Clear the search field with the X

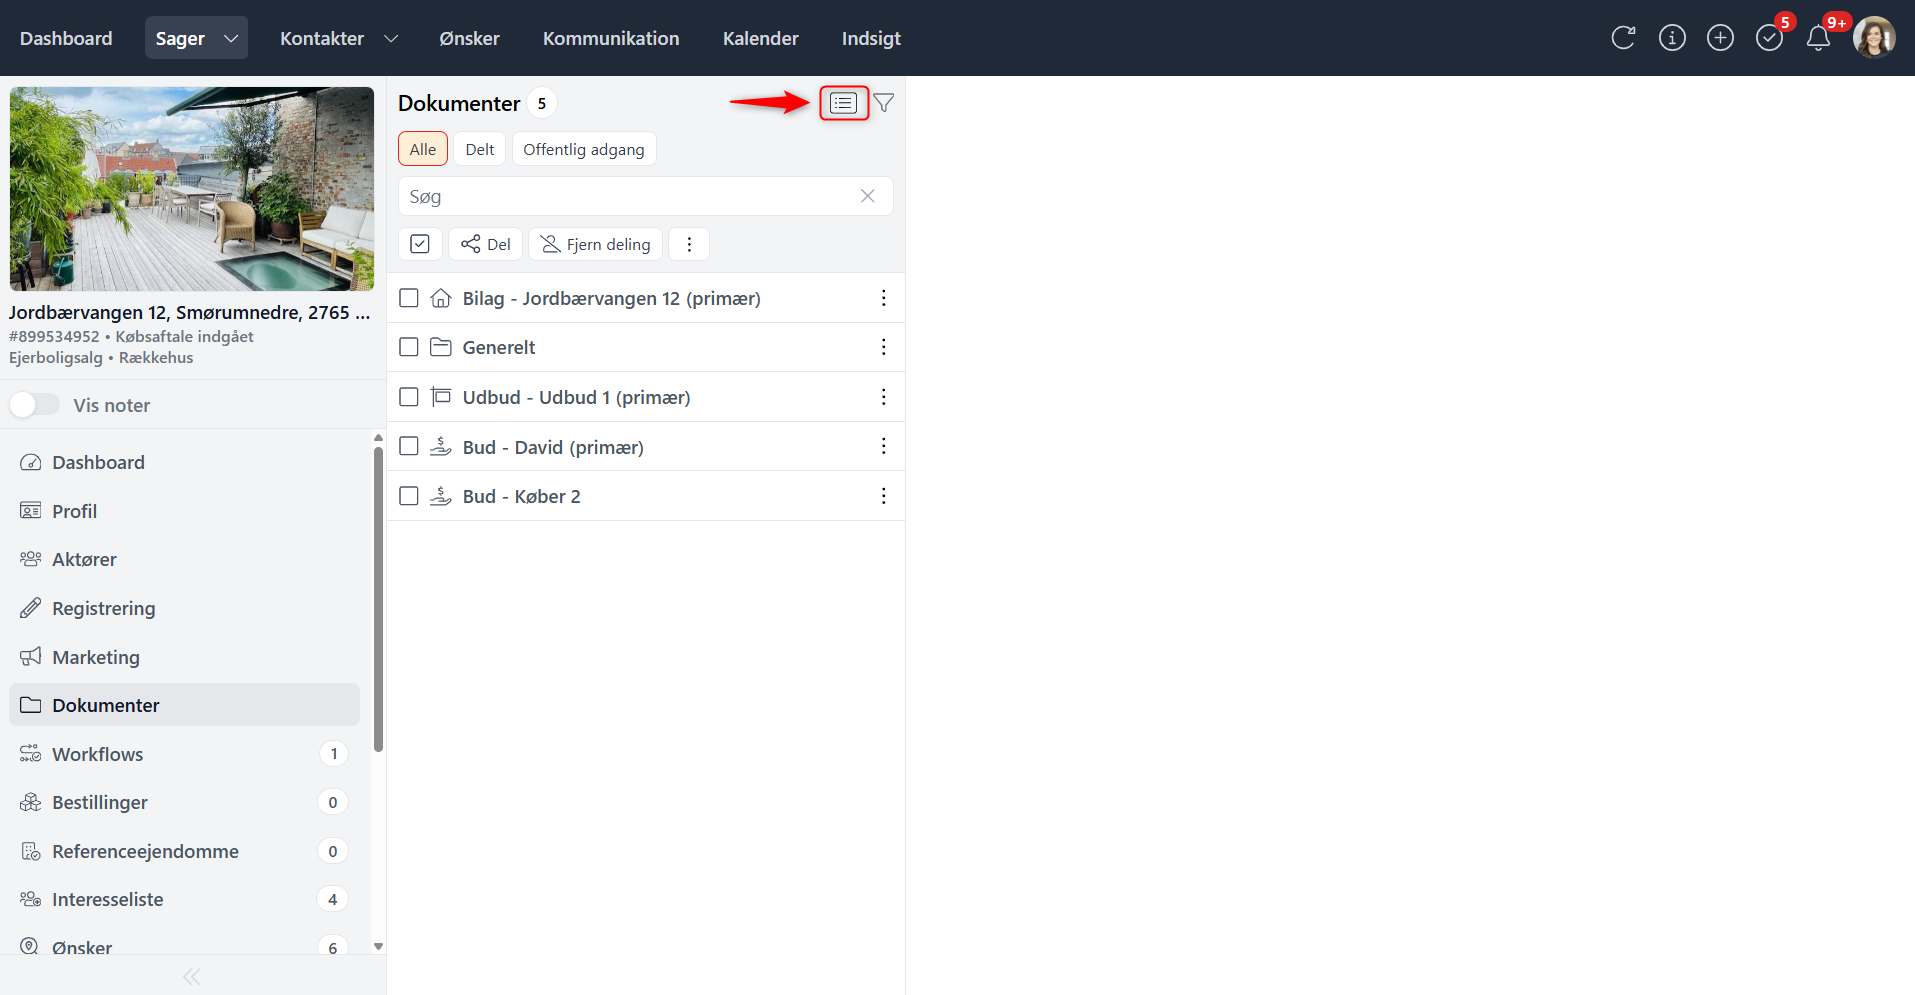pos(868,196)
